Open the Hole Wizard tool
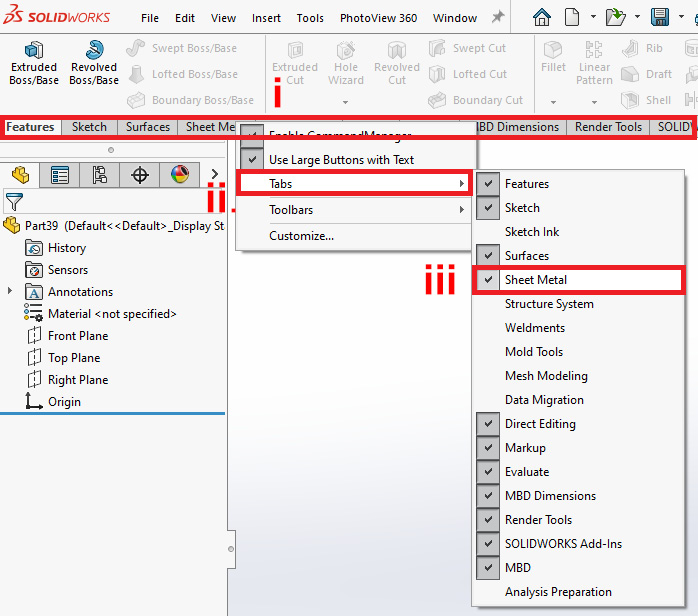 345,63
